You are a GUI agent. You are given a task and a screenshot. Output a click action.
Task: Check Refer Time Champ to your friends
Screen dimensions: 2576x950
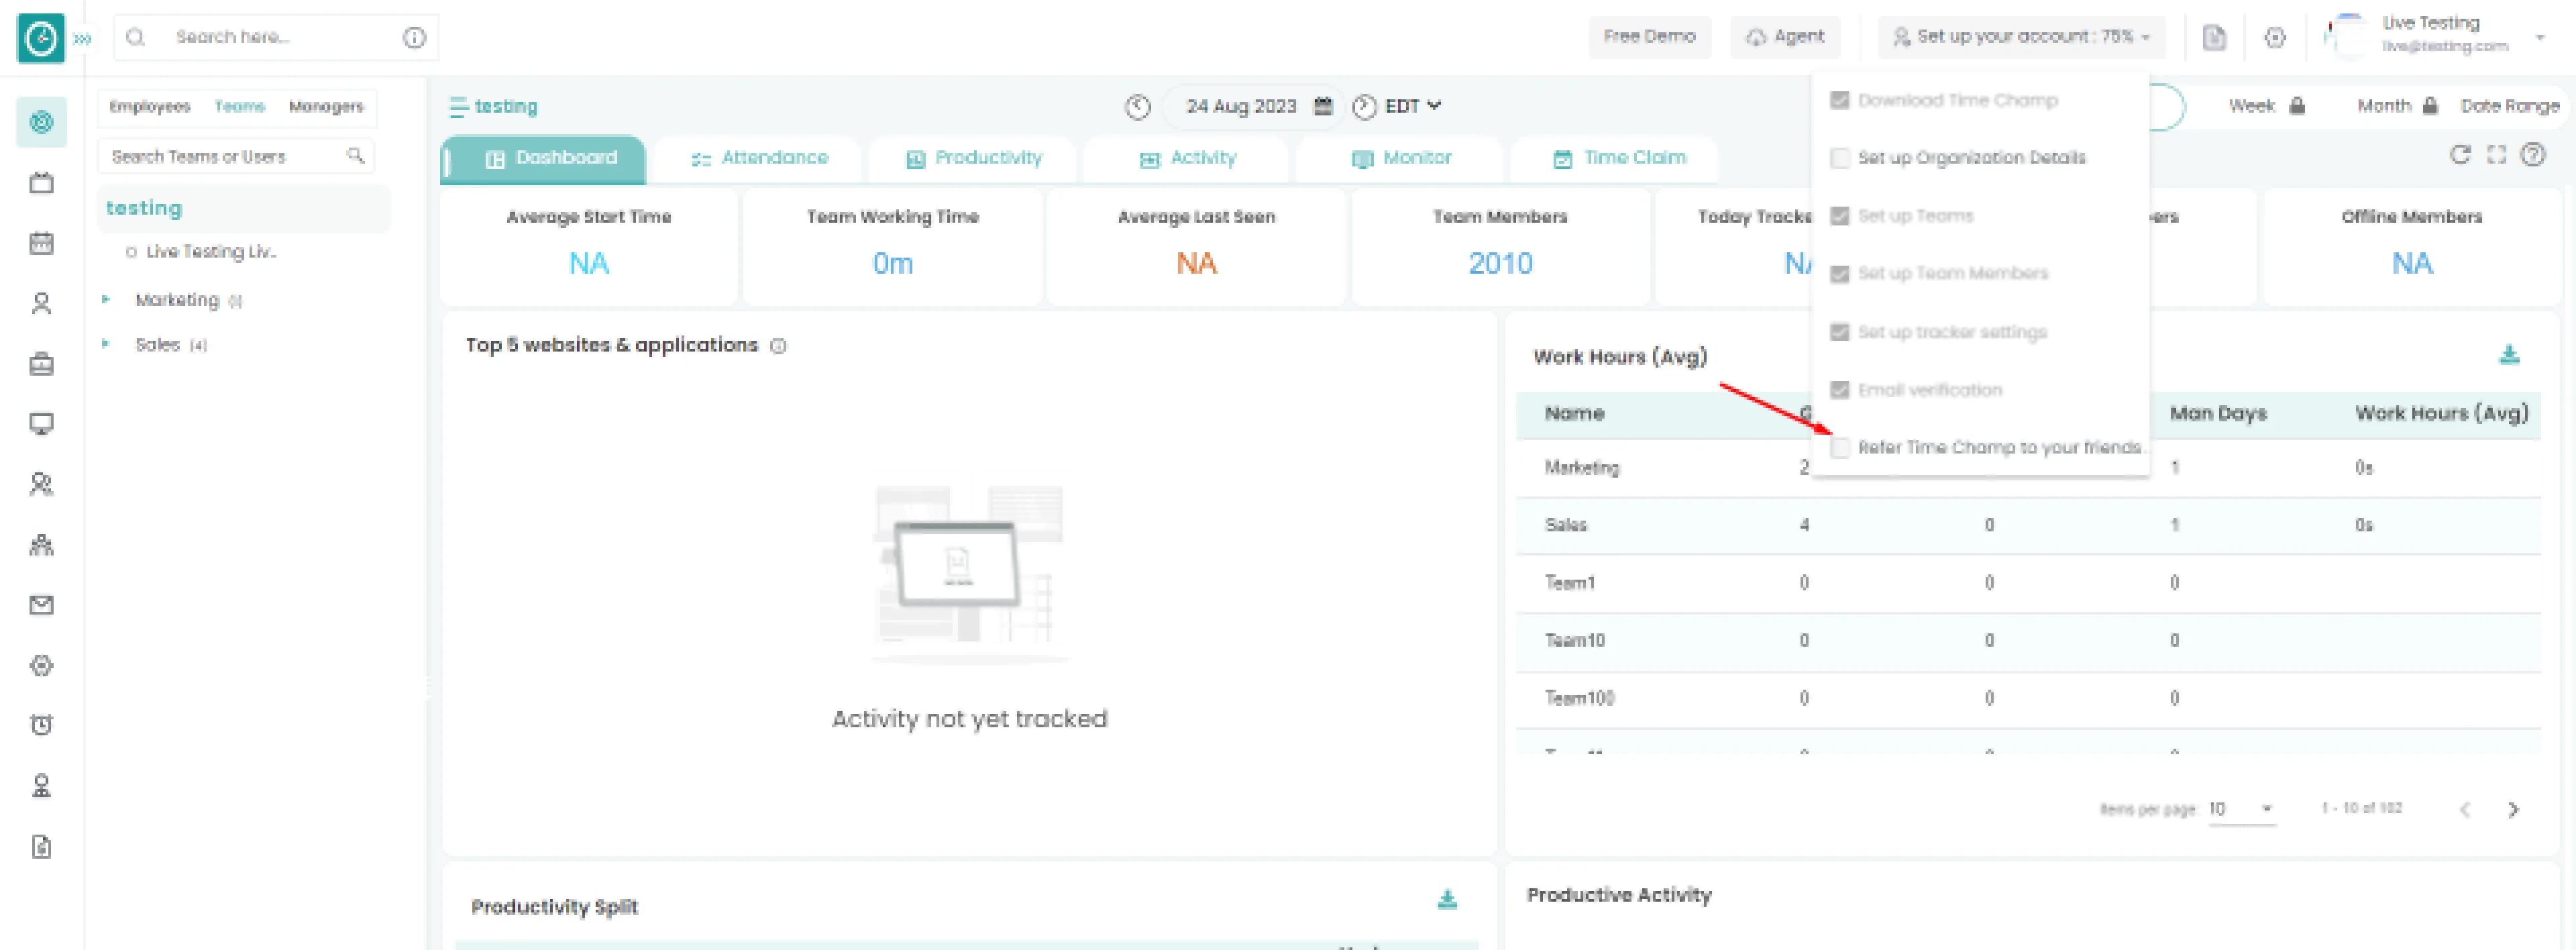point(1839,447)
